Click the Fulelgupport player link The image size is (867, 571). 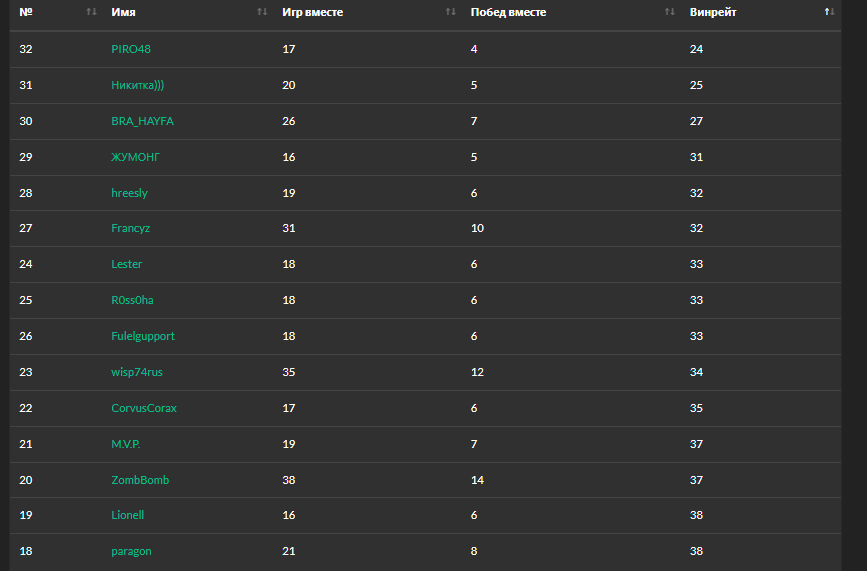point(143,336)
